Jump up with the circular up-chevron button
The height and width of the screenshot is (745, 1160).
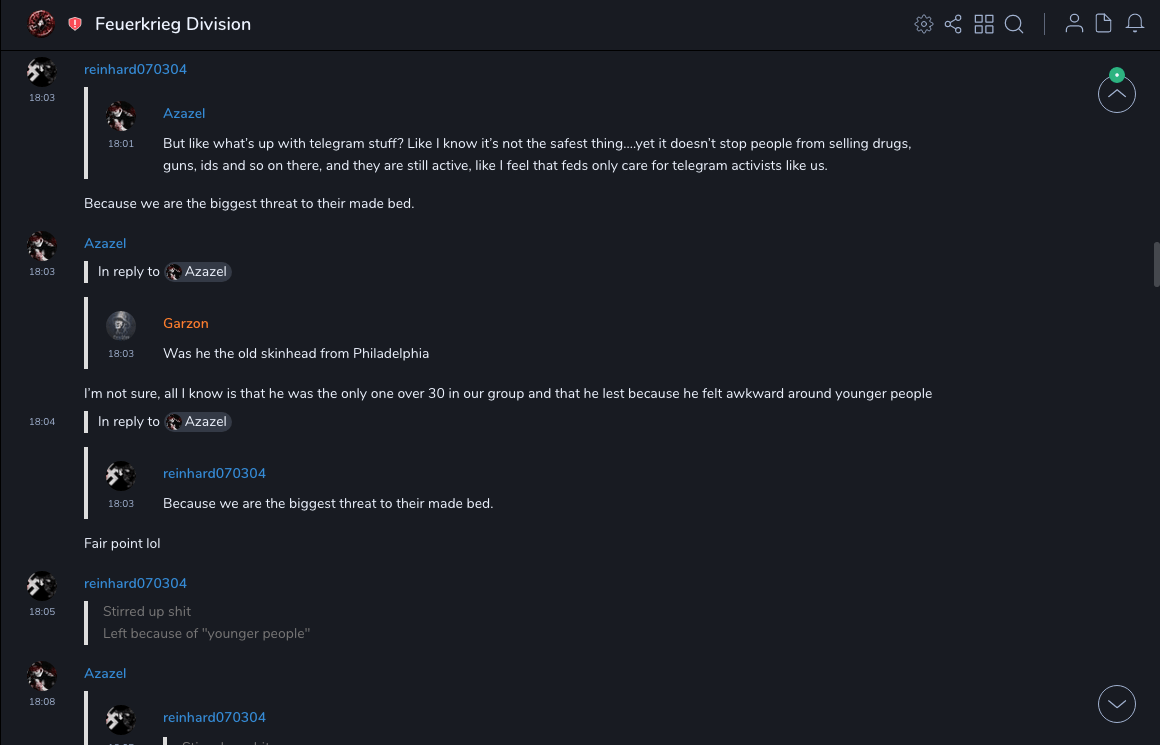1116,94
